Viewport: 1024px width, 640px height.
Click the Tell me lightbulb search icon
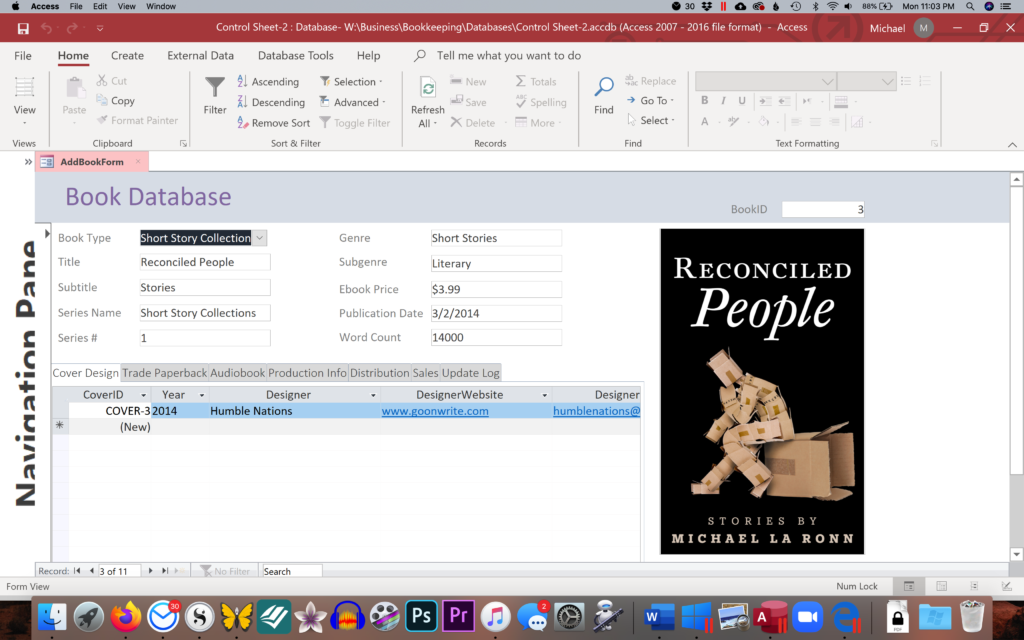point(420,56)
